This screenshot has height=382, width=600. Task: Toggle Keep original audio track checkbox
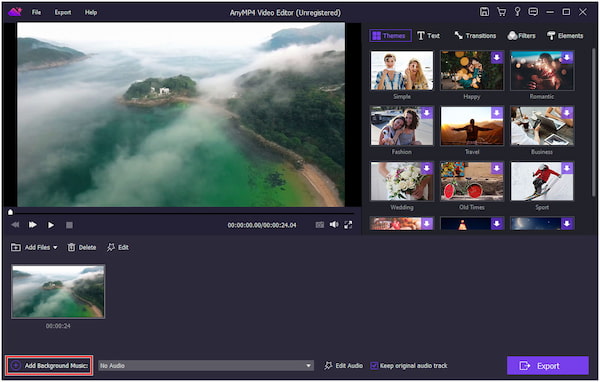tap(374, 366)
